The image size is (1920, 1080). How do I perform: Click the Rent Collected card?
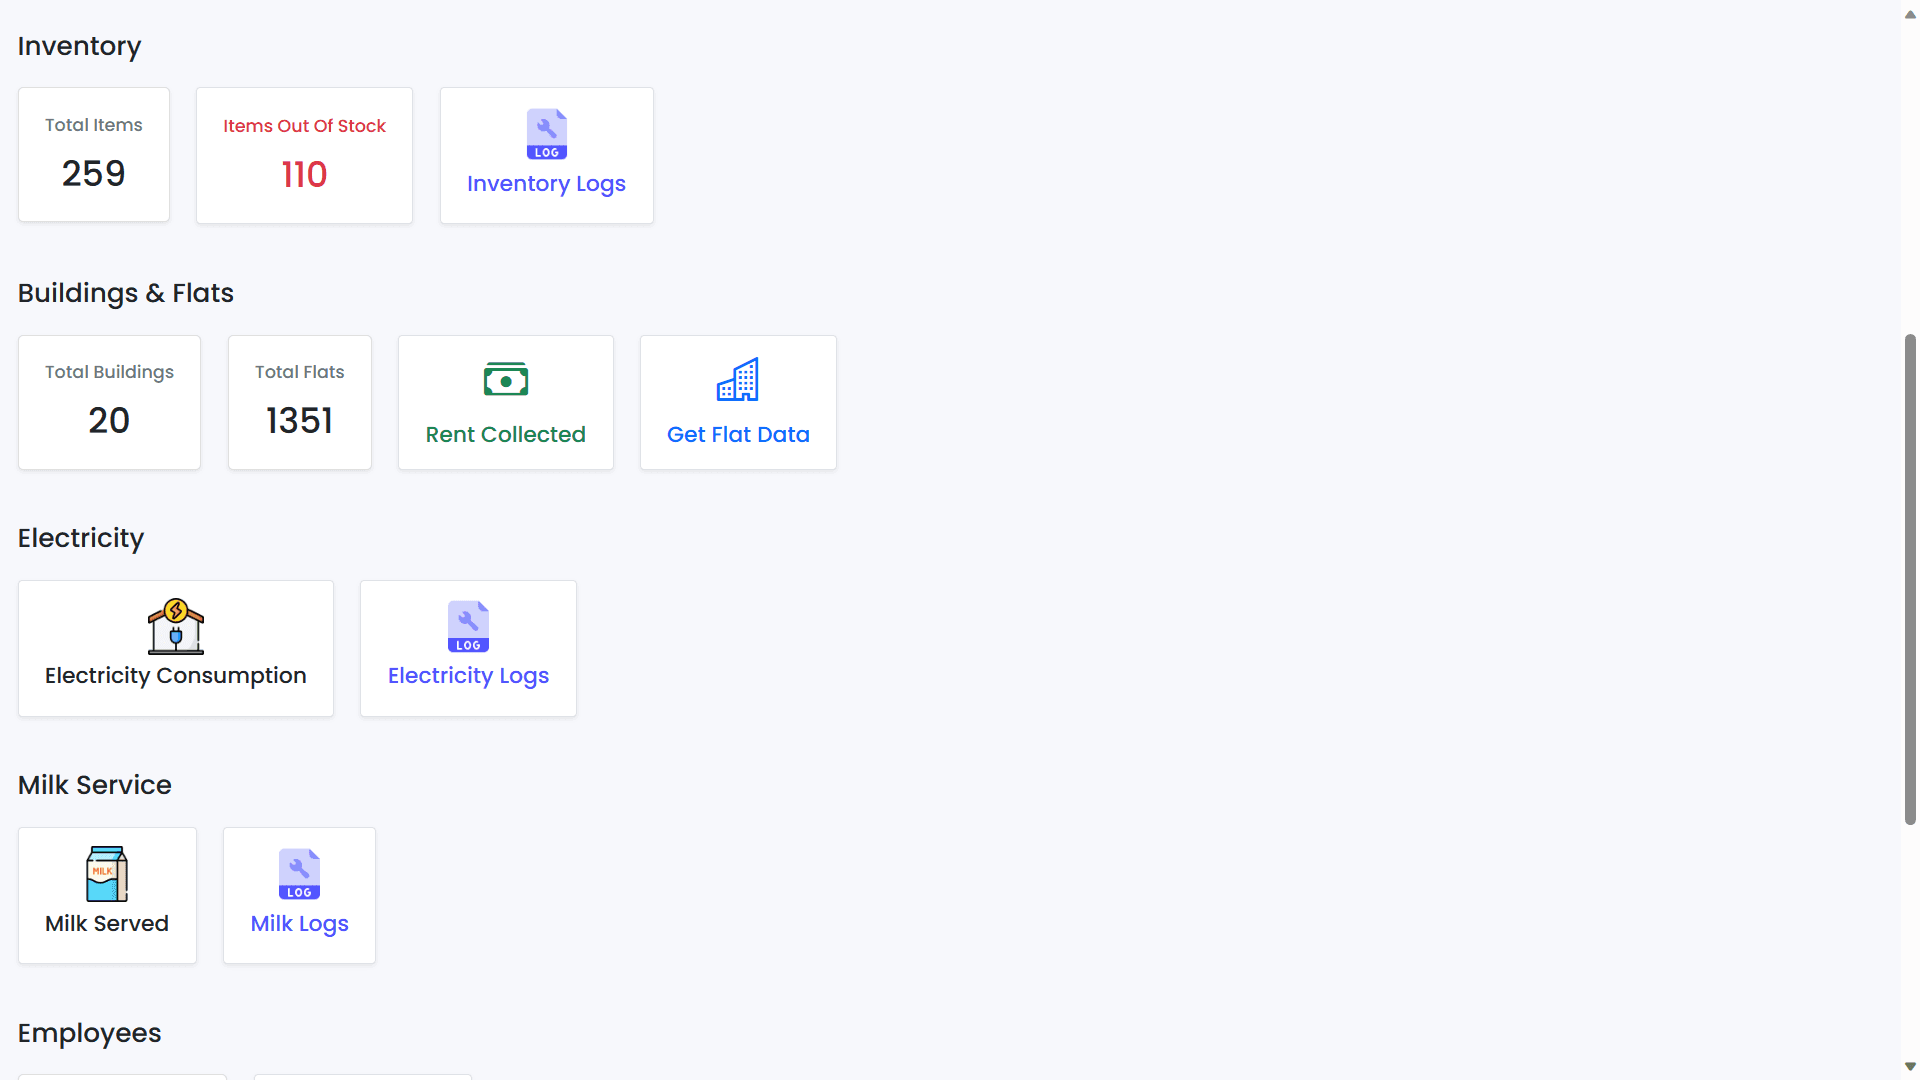click(505, 402)
